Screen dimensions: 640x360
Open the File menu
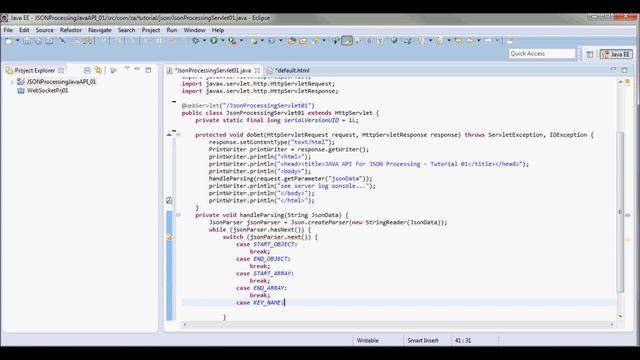[8, 30]
